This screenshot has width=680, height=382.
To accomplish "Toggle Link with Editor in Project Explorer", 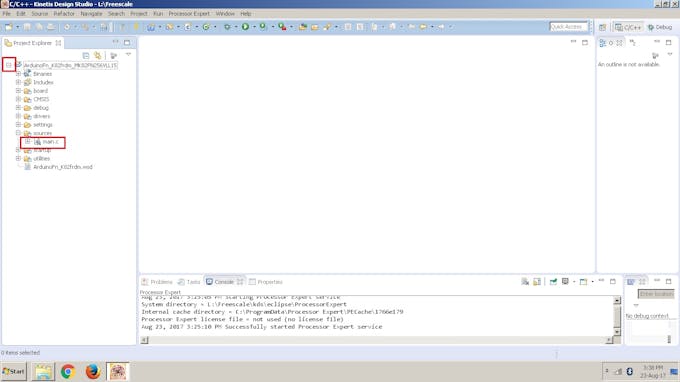I will (x=98, y=56).
